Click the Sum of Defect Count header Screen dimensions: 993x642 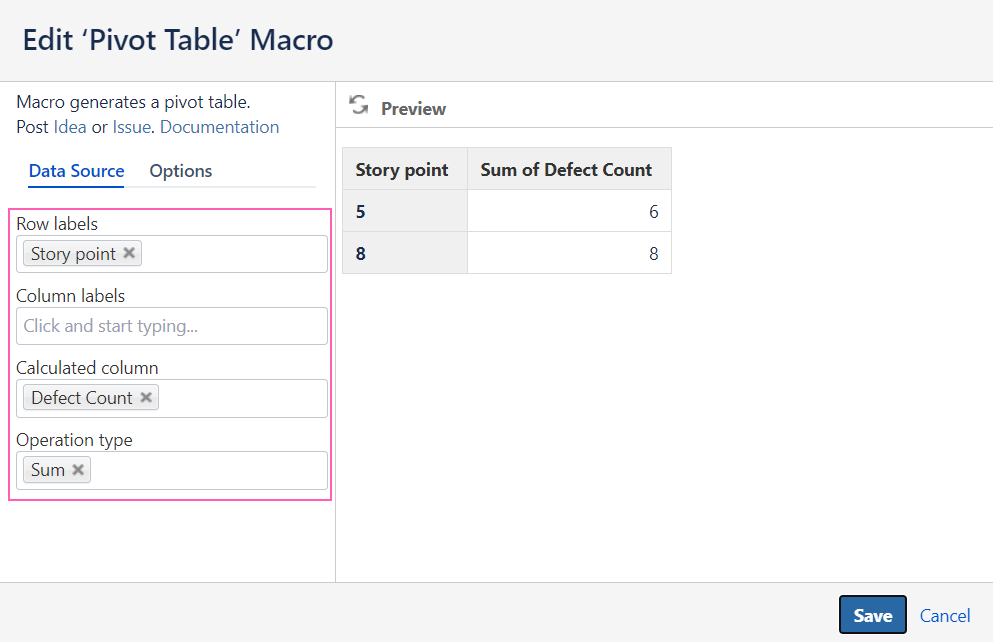click(x=566, y=169)
